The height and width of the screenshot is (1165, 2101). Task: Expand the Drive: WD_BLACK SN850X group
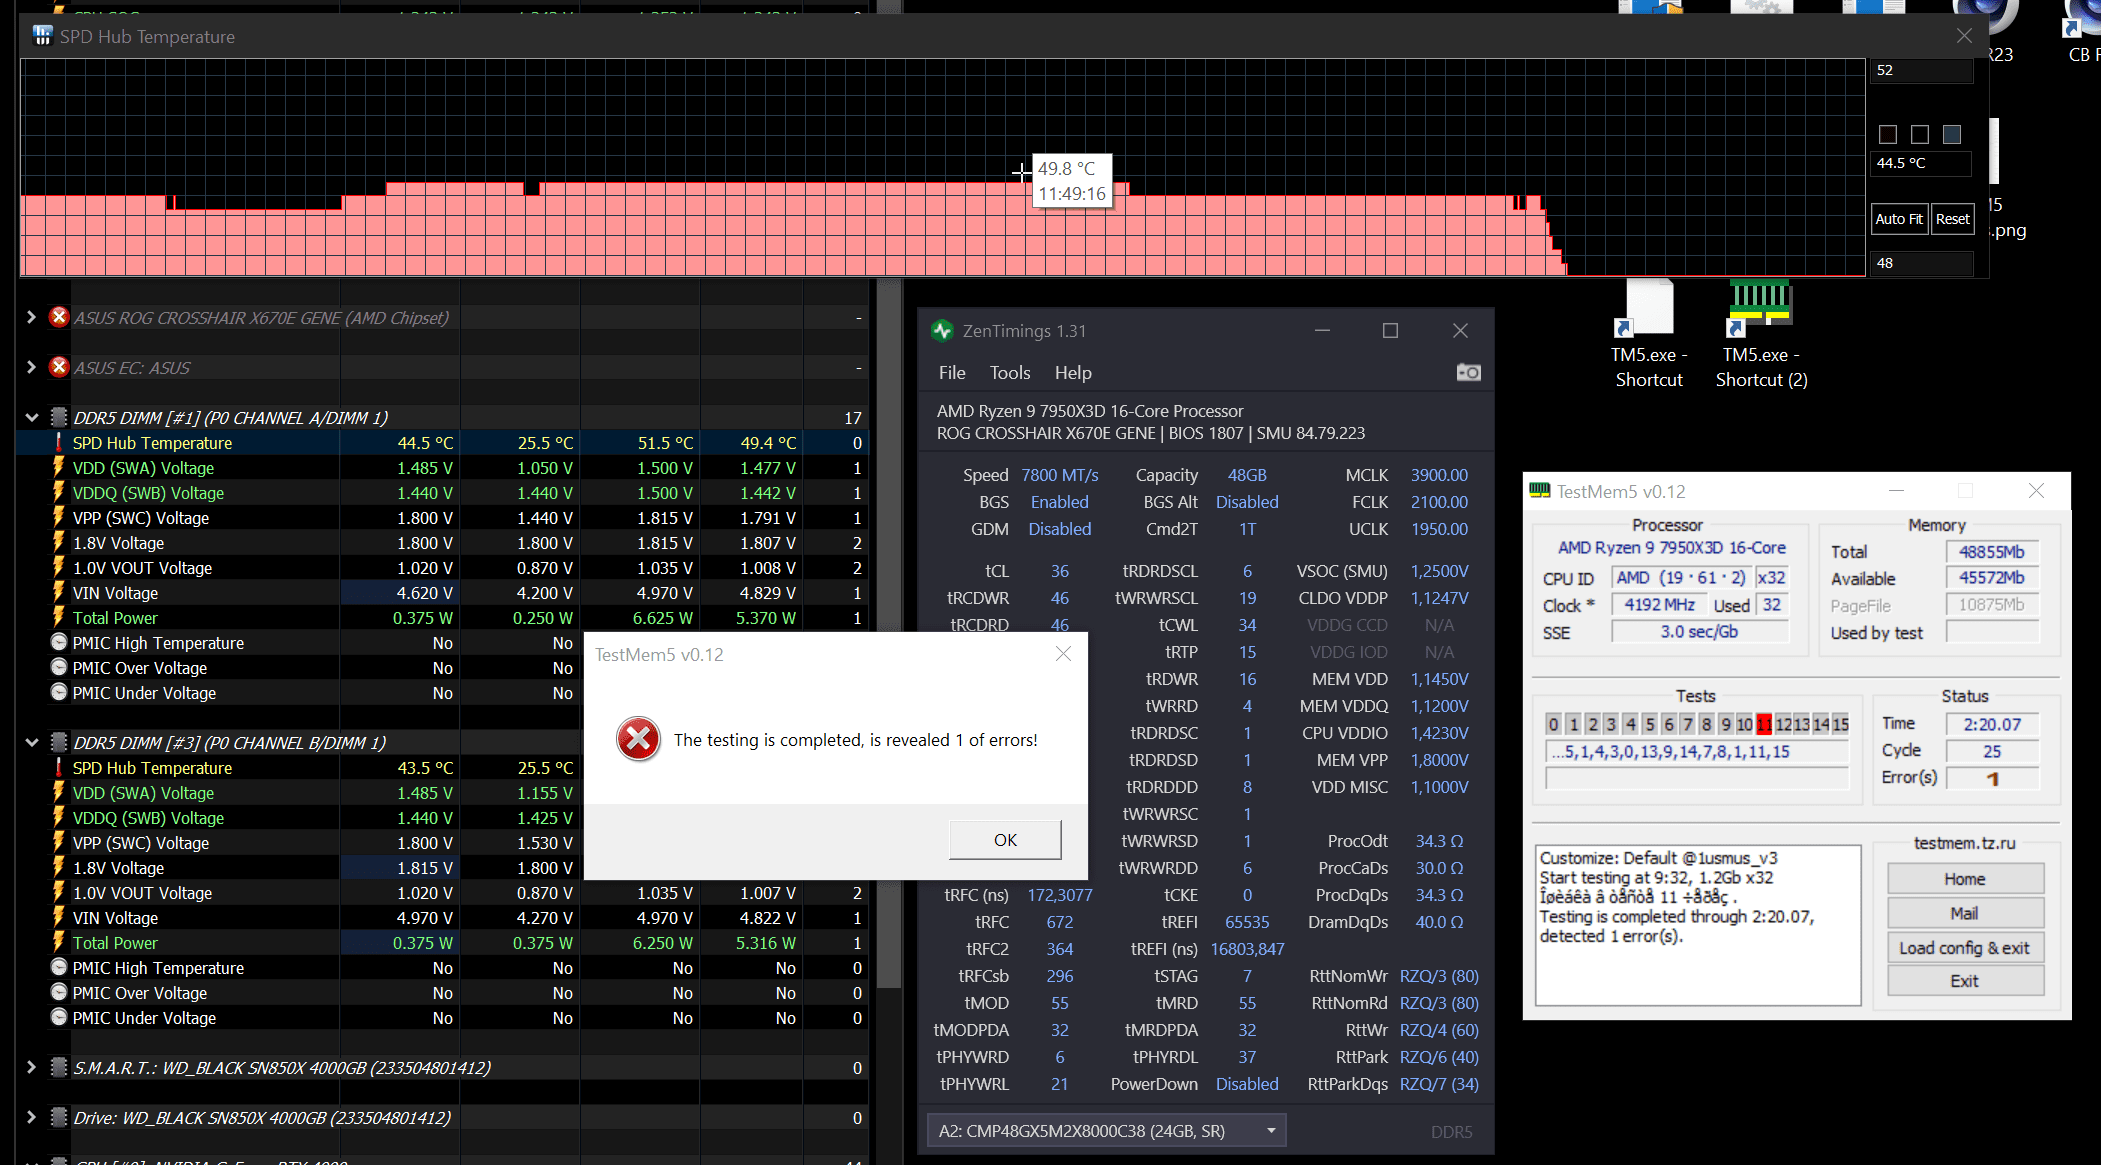[x=31, y=1117]
